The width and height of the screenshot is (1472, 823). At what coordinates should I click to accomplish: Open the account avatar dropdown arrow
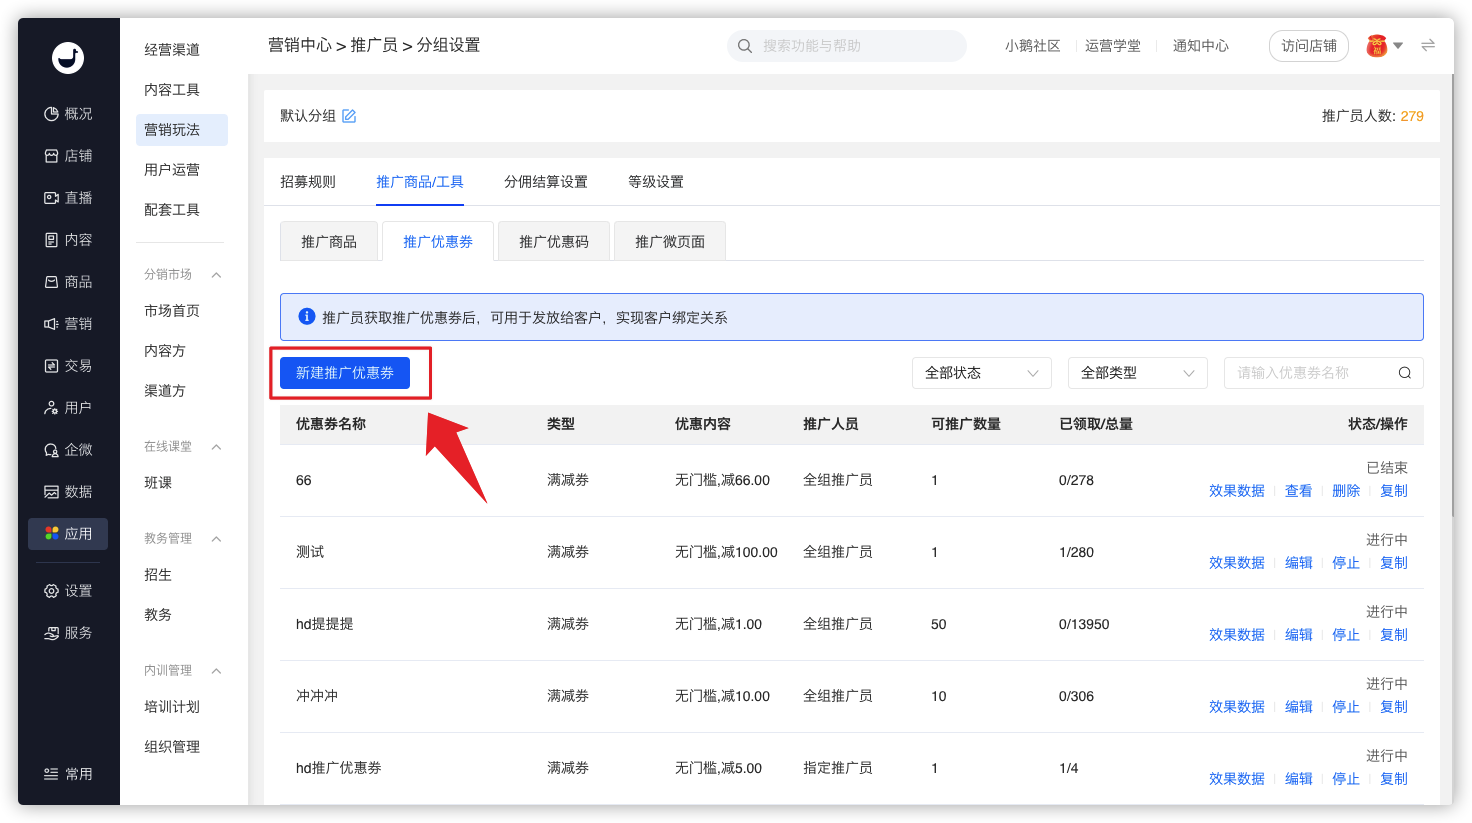(x=1398, y=46)
